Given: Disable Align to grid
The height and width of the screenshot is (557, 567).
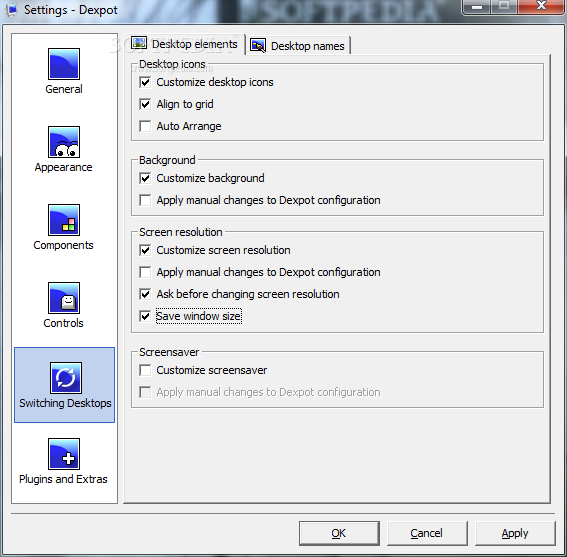Looking at the screenshot, I should pyautogui.click(x=145, y=105).
